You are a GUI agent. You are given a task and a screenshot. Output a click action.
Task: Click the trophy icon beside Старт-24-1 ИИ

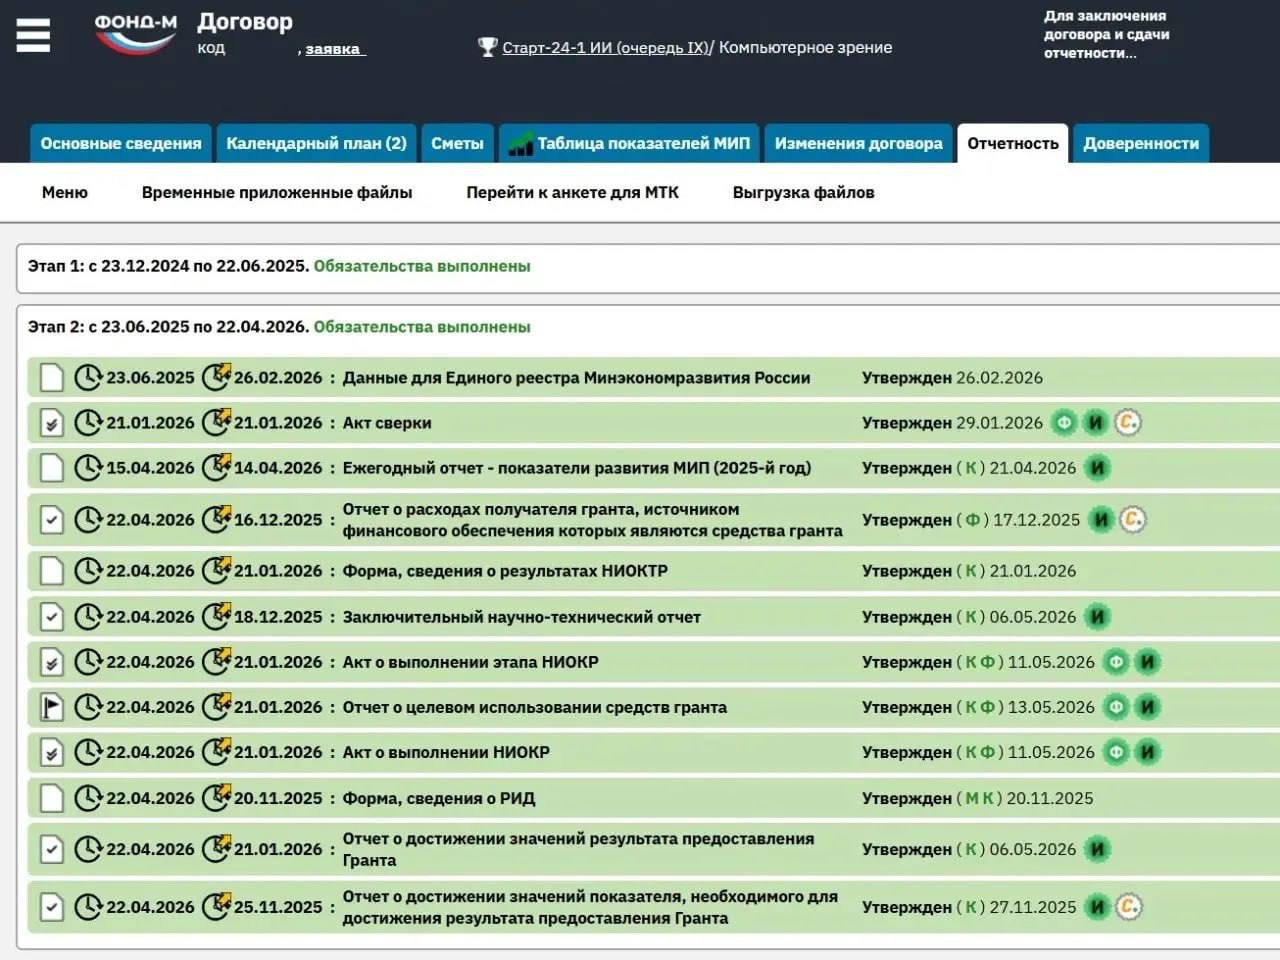pos(487,47)
